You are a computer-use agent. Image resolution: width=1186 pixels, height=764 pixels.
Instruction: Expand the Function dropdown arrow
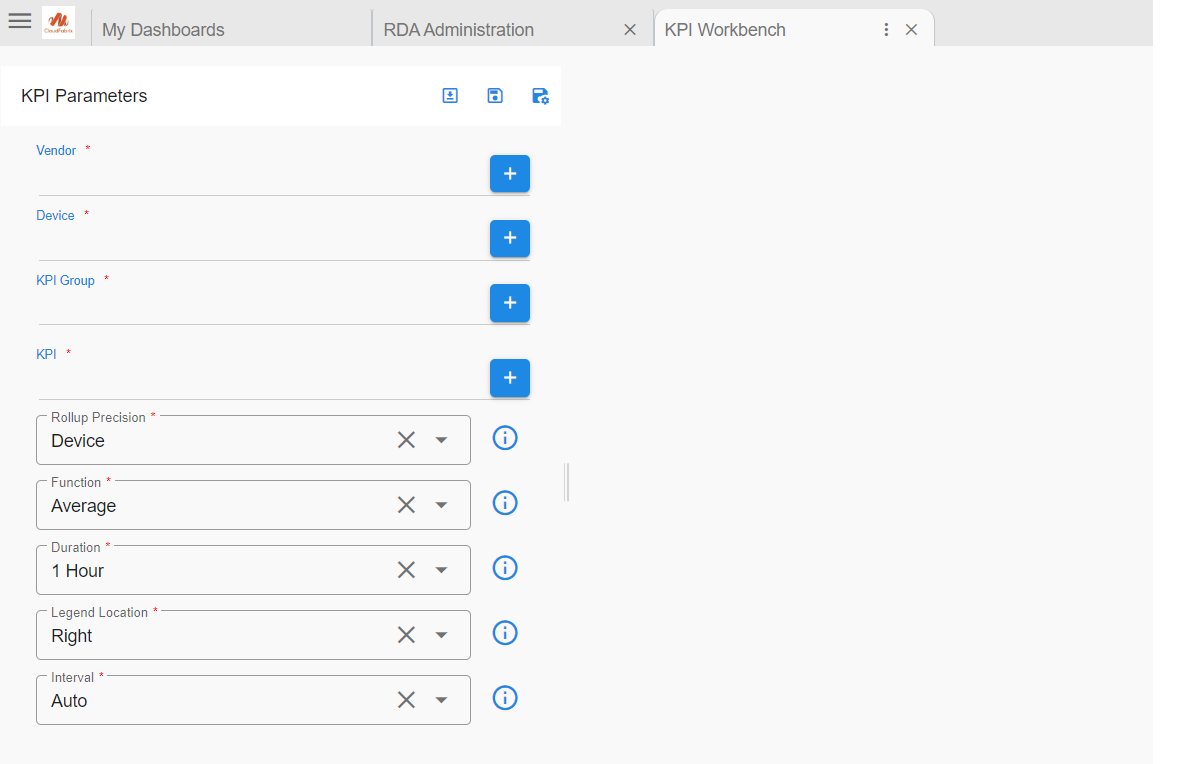441,505
